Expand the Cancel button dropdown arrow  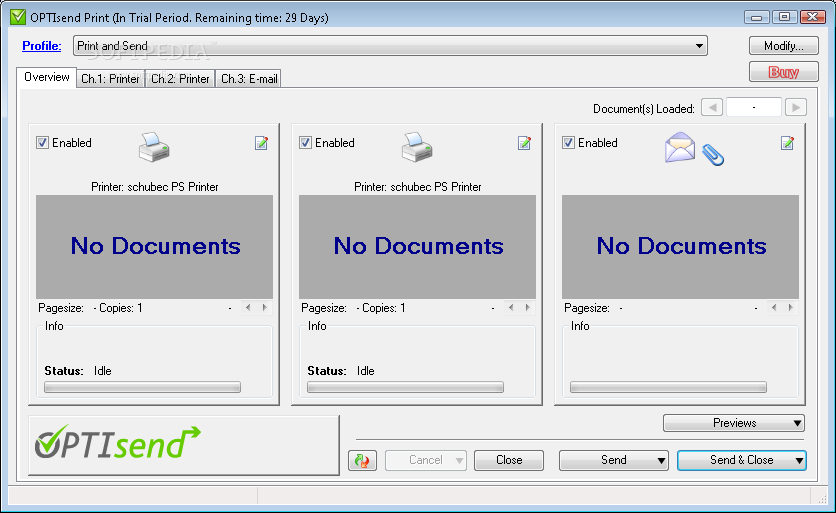[x=459, y=460]
